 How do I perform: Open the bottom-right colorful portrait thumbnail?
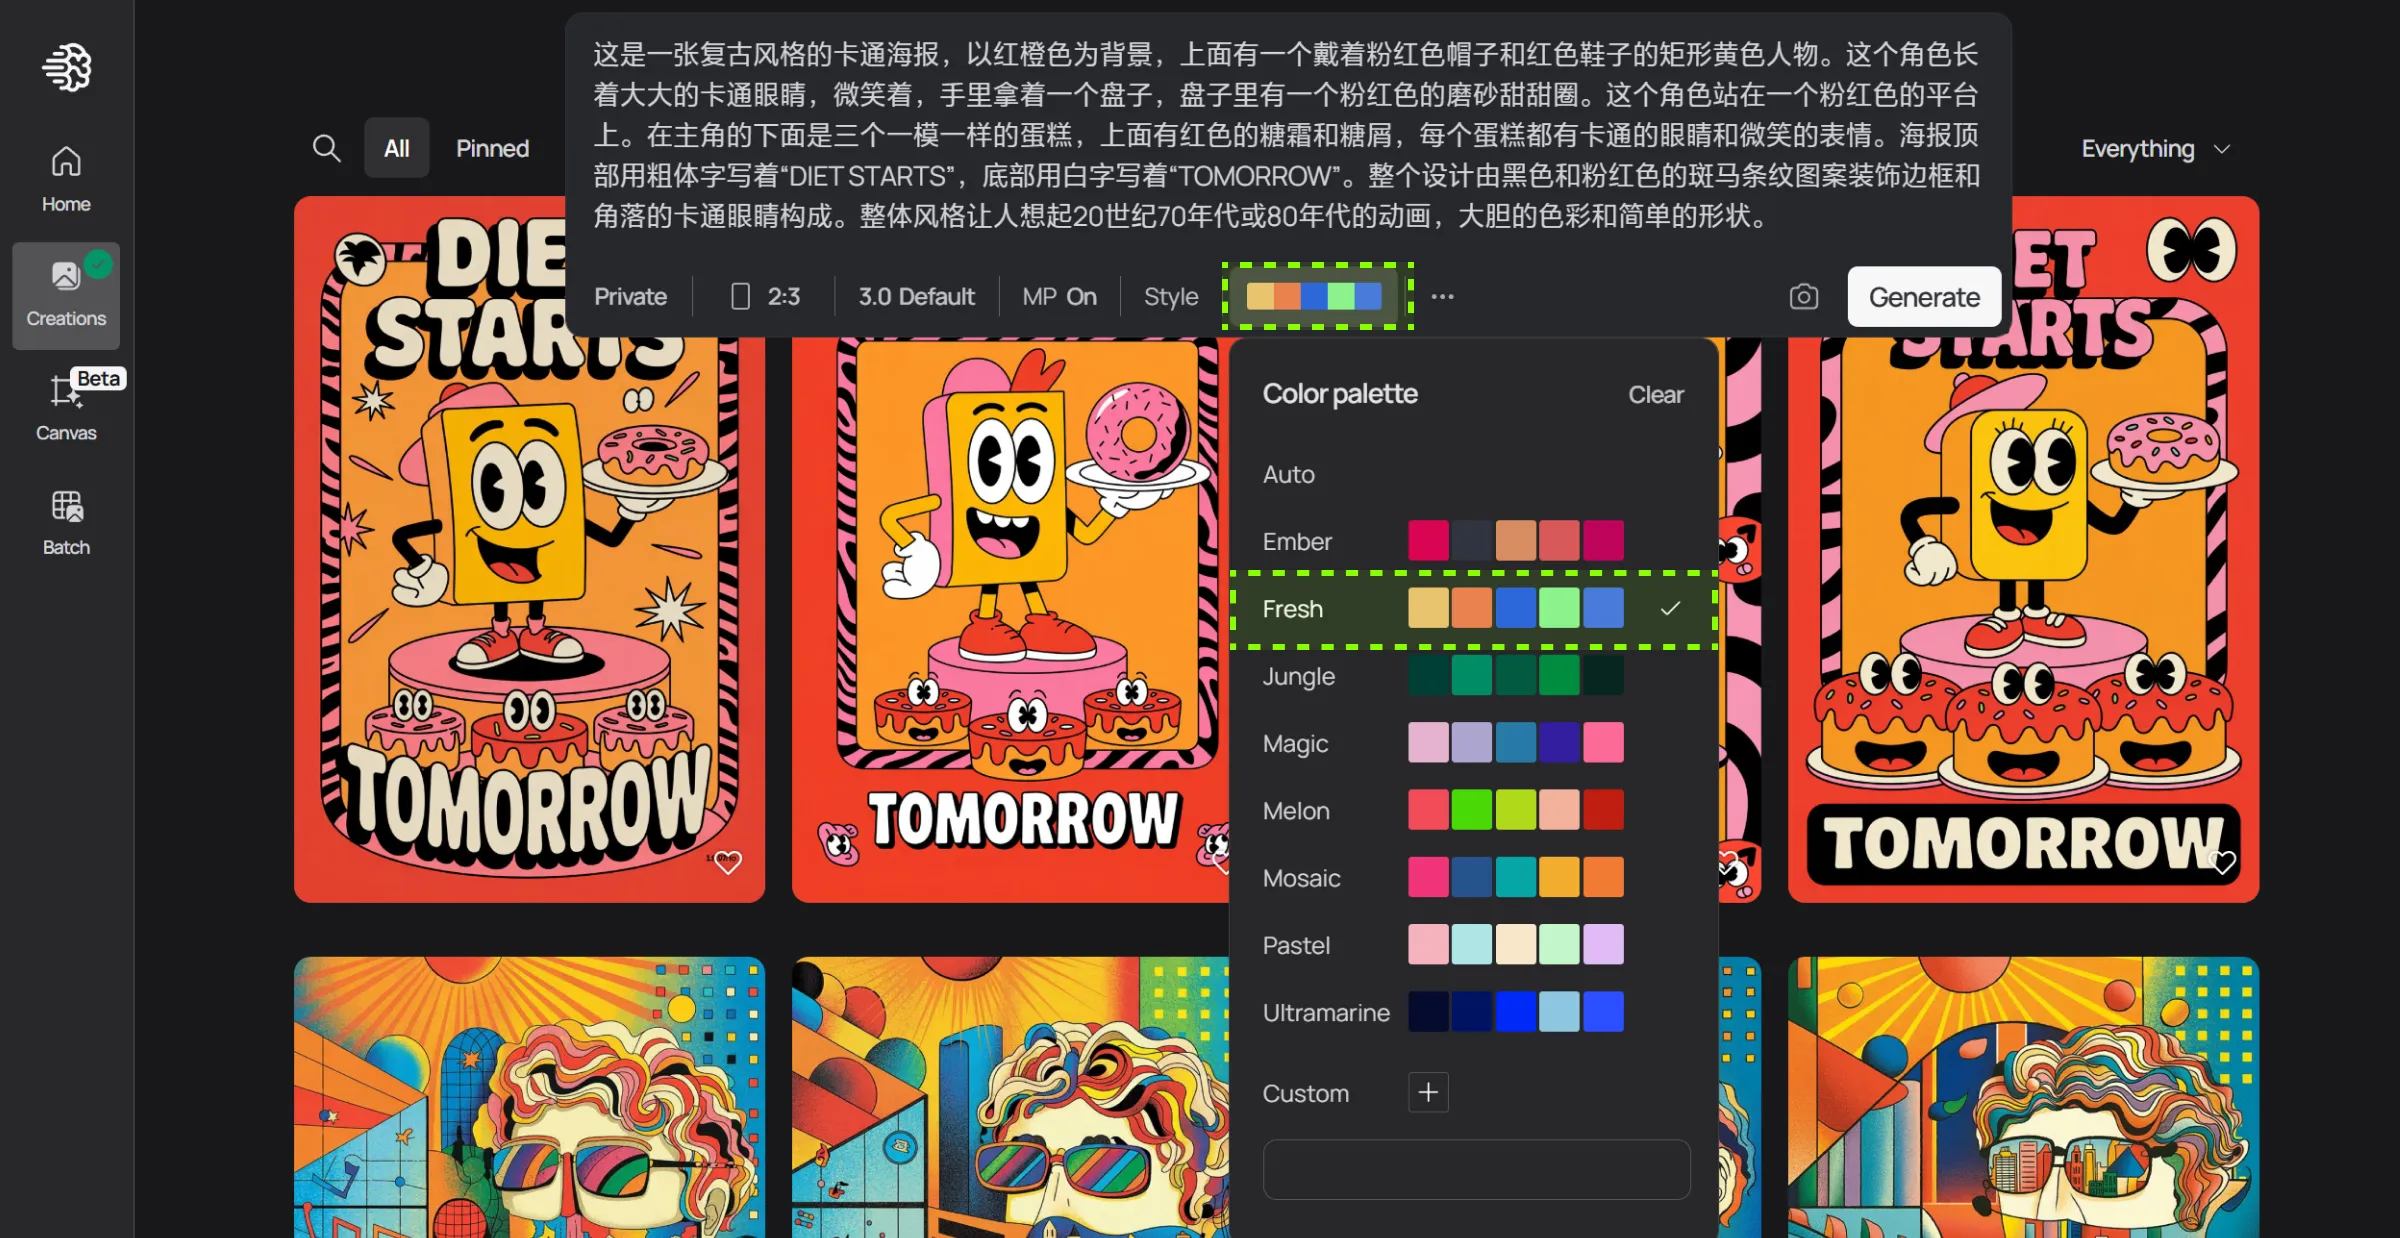2023,1097
